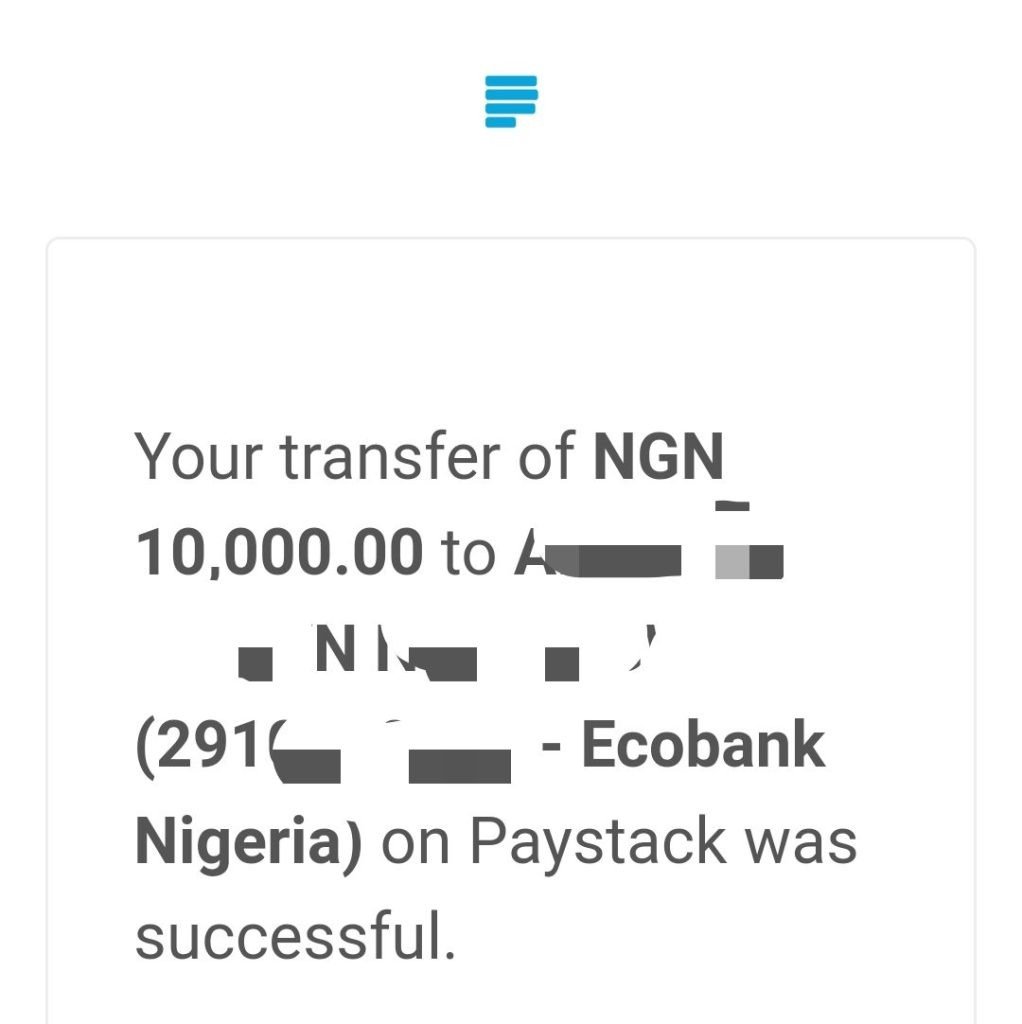Select the bold NGN currency text
The height and width of the screenshot is (1024, 1022).
click(658, 456)
